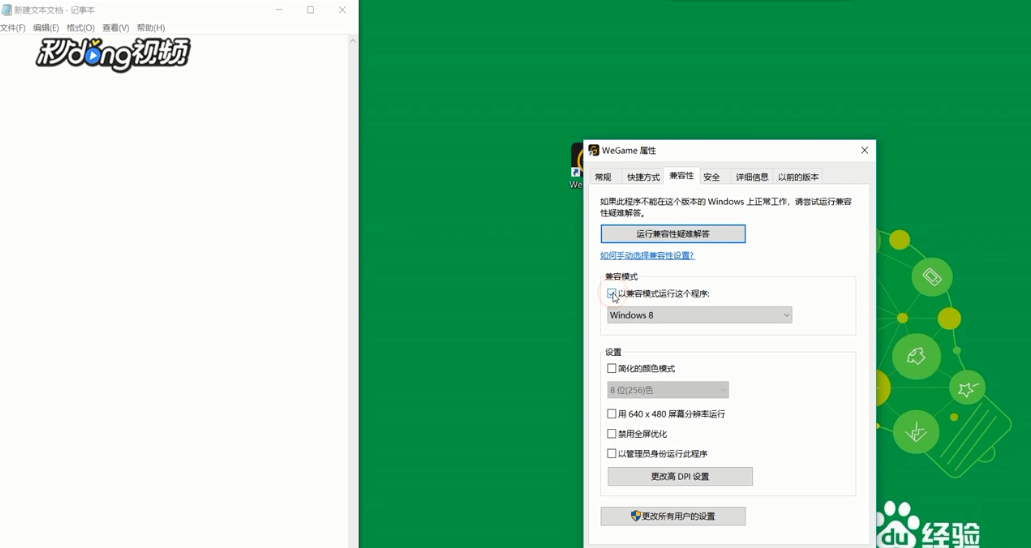
Task: Click the shield icon on 更改所有用户的设置
Action: [x=635, y=516]
